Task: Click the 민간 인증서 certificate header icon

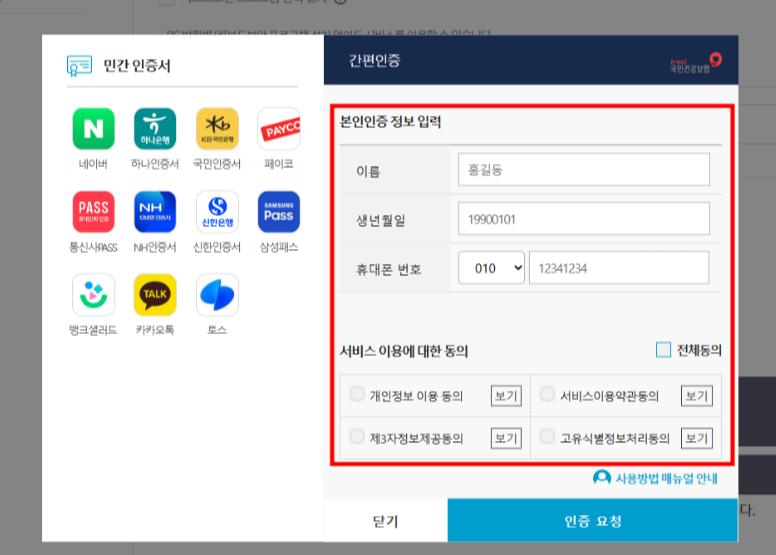Action: (79, 65)
